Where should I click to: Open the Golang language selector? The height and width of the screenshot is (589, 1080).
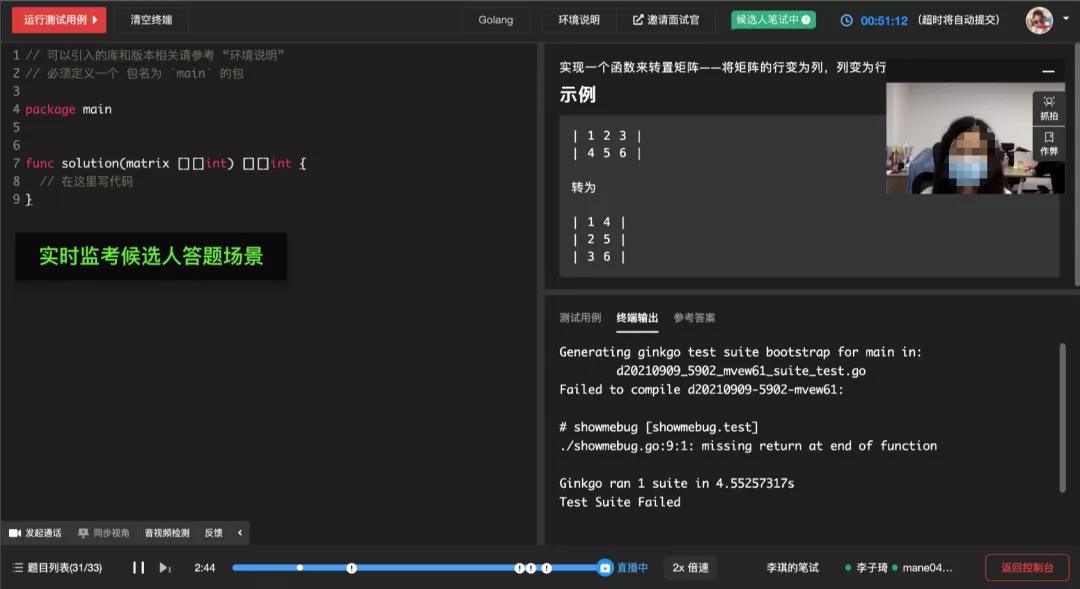click(x=496, y=19)
